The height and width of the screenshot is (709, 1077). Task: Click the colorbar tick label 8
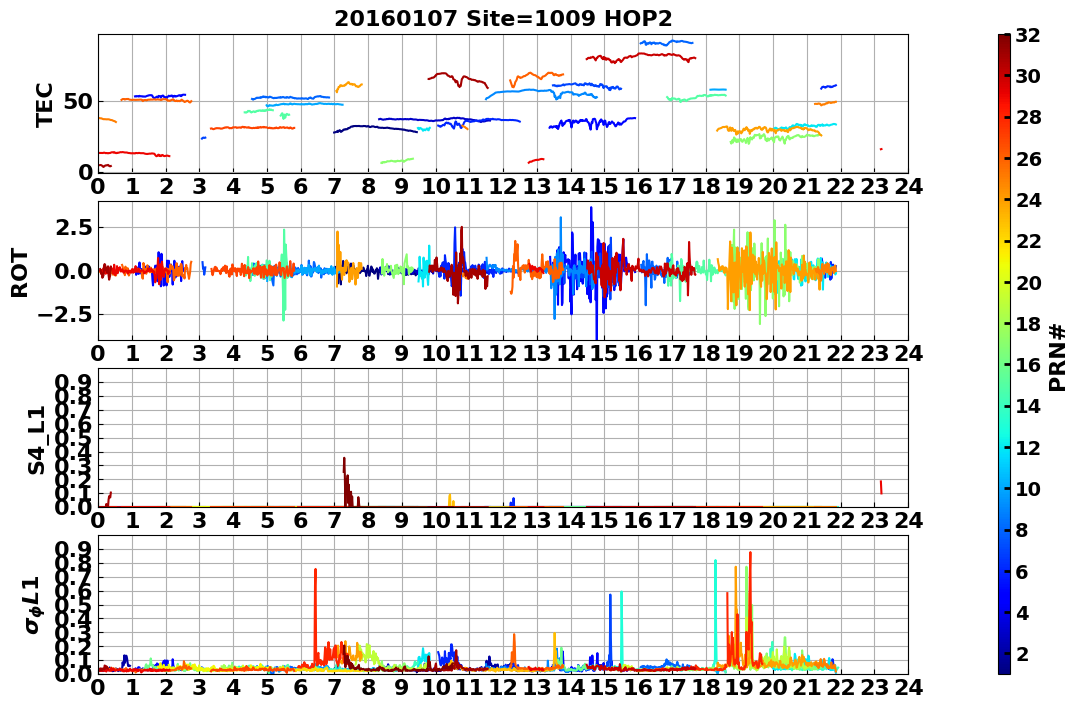coord(1022,530)
